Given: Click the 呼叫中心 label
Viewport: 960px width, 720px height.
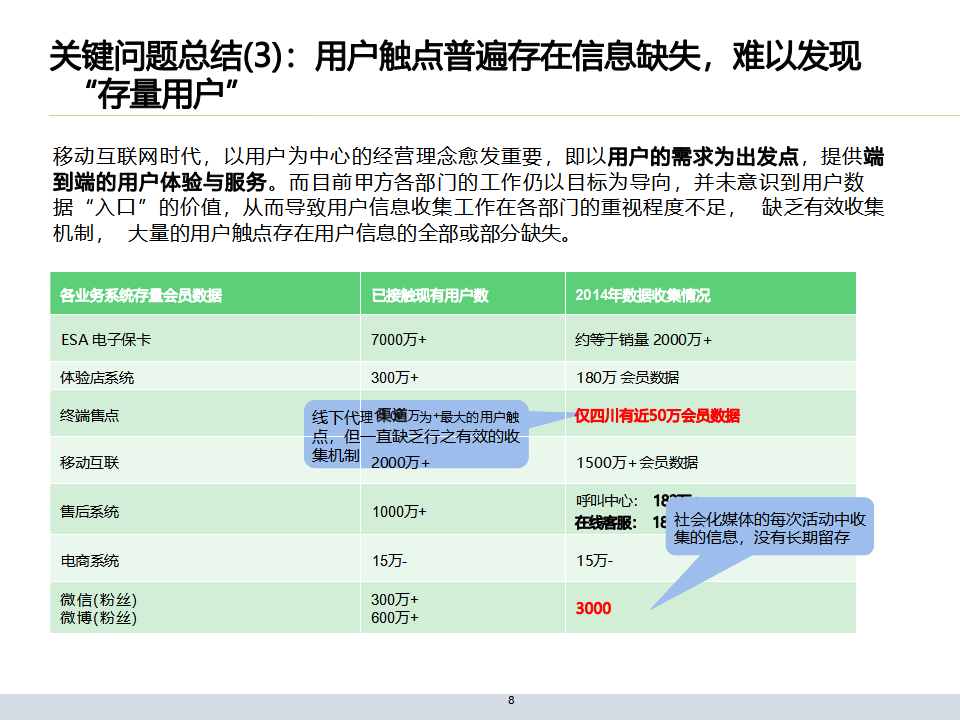Looking at the screenshot, I should (x=606, y=501).
